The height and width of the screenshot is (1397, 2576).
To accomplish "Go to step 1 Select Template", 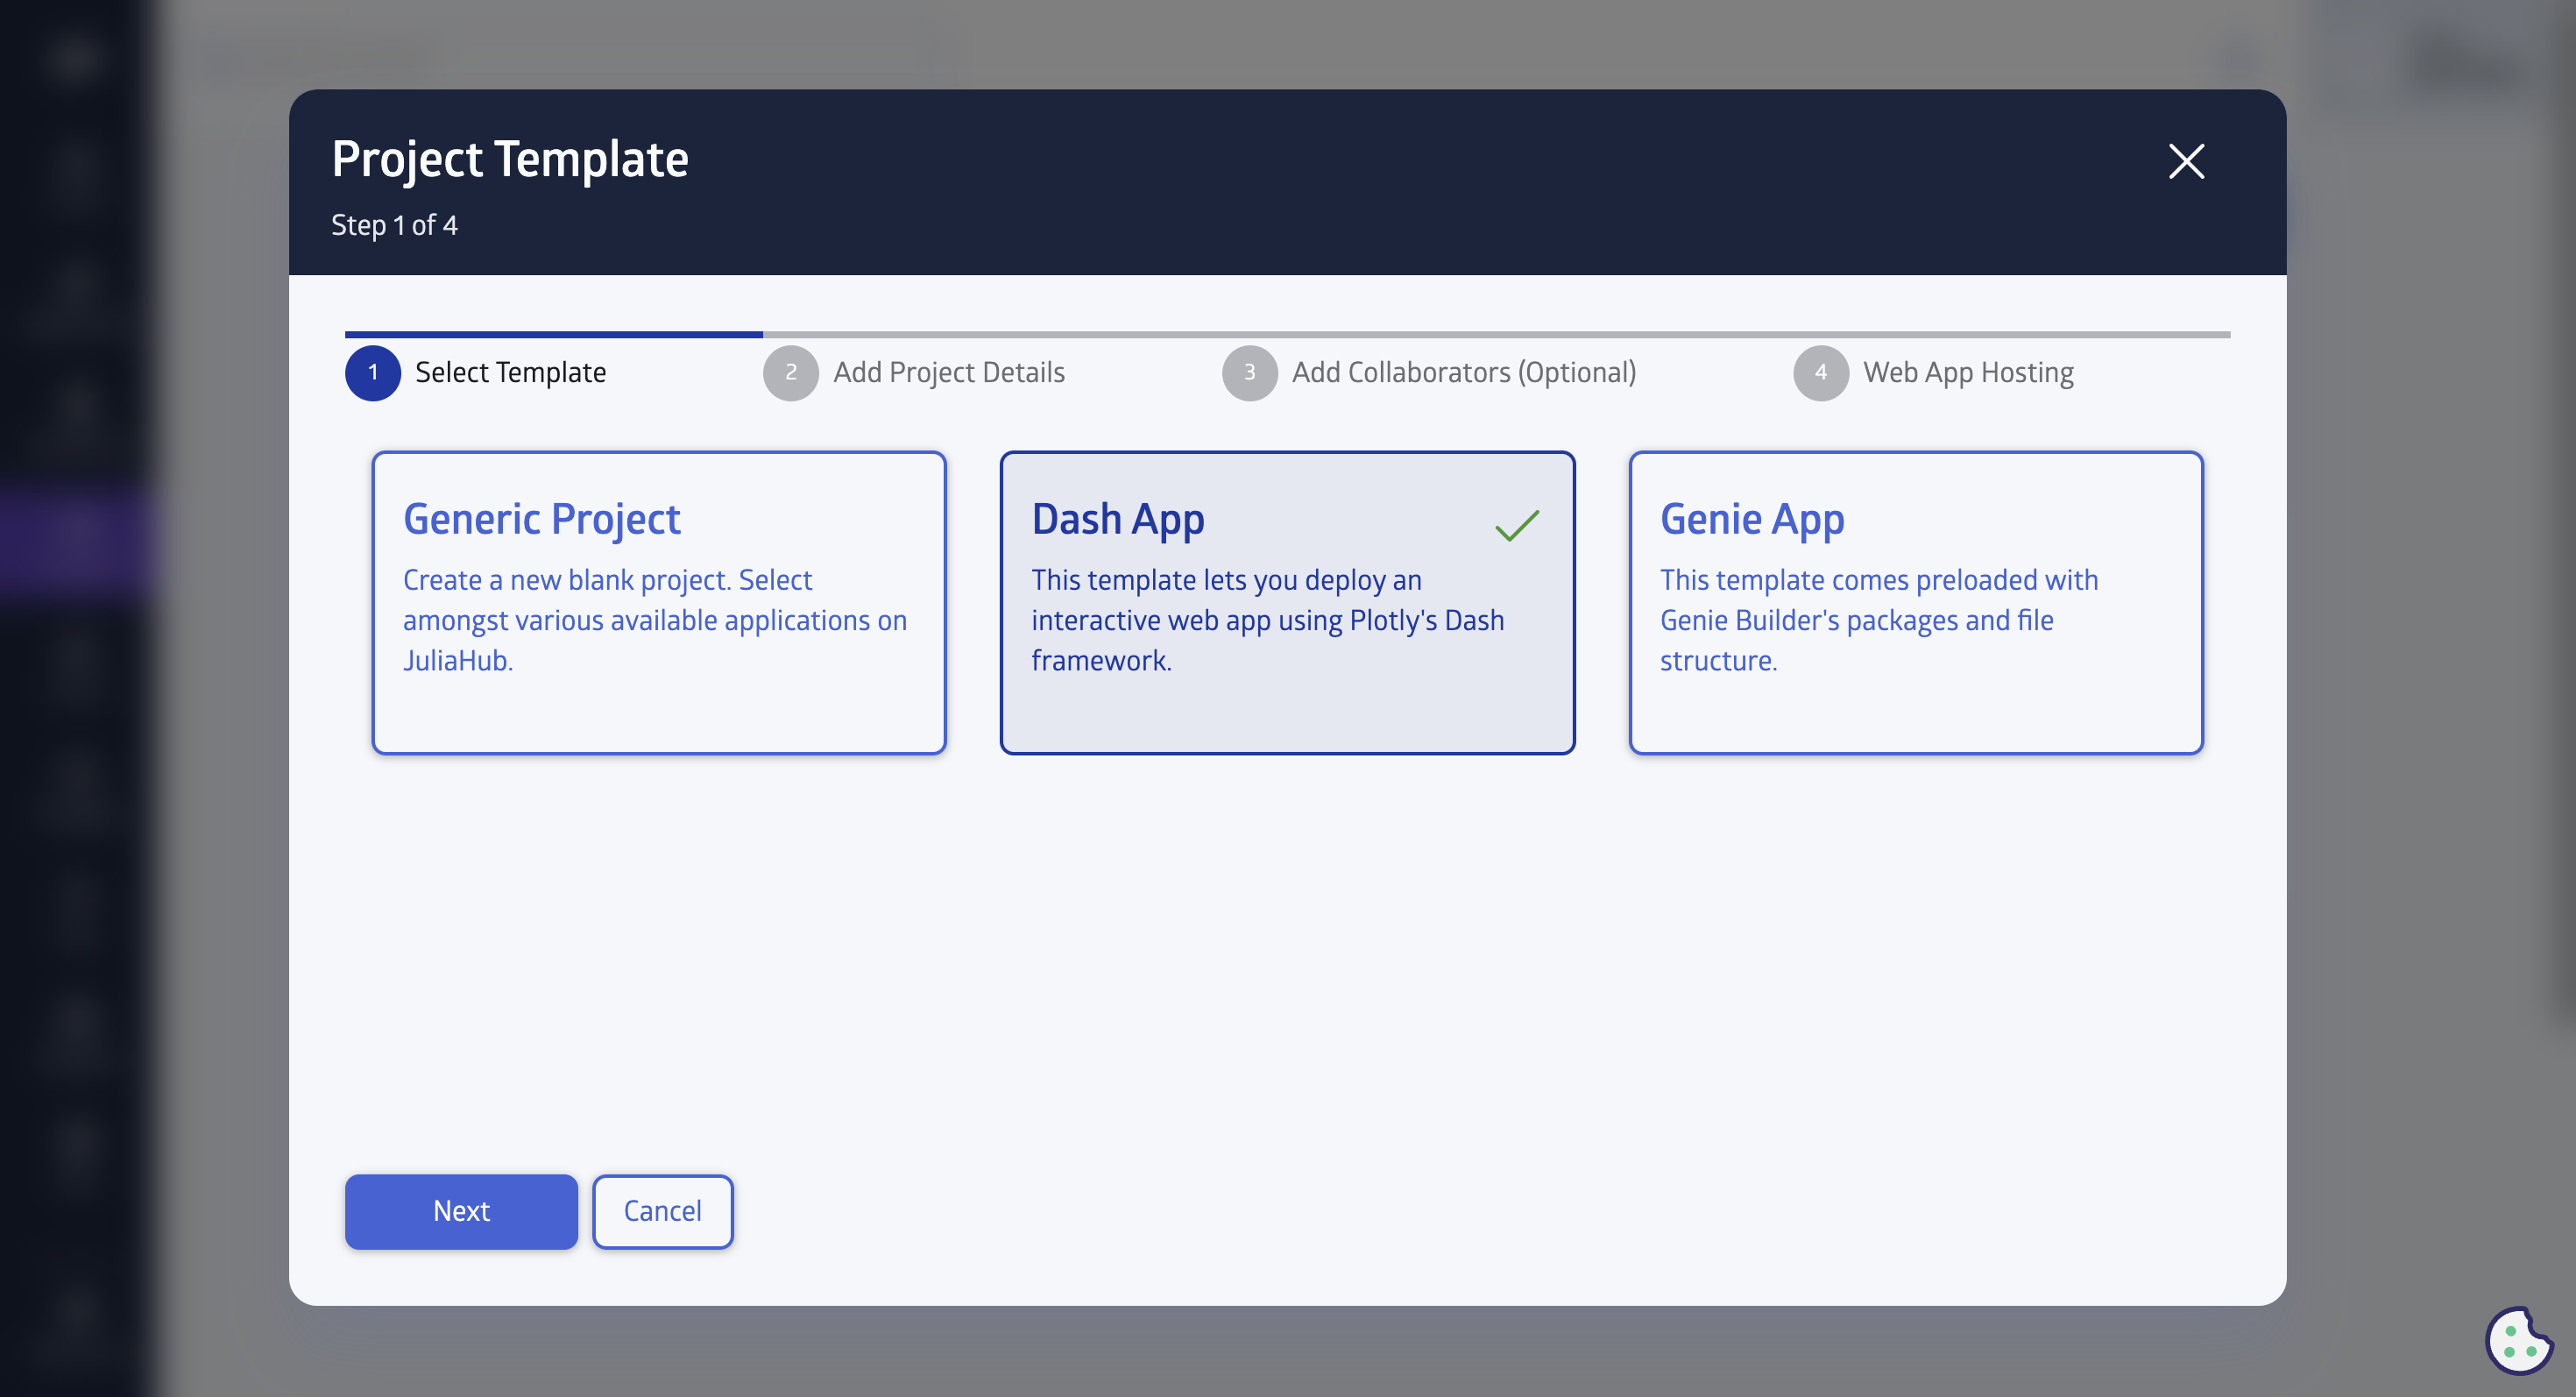I will coord(476,373).
